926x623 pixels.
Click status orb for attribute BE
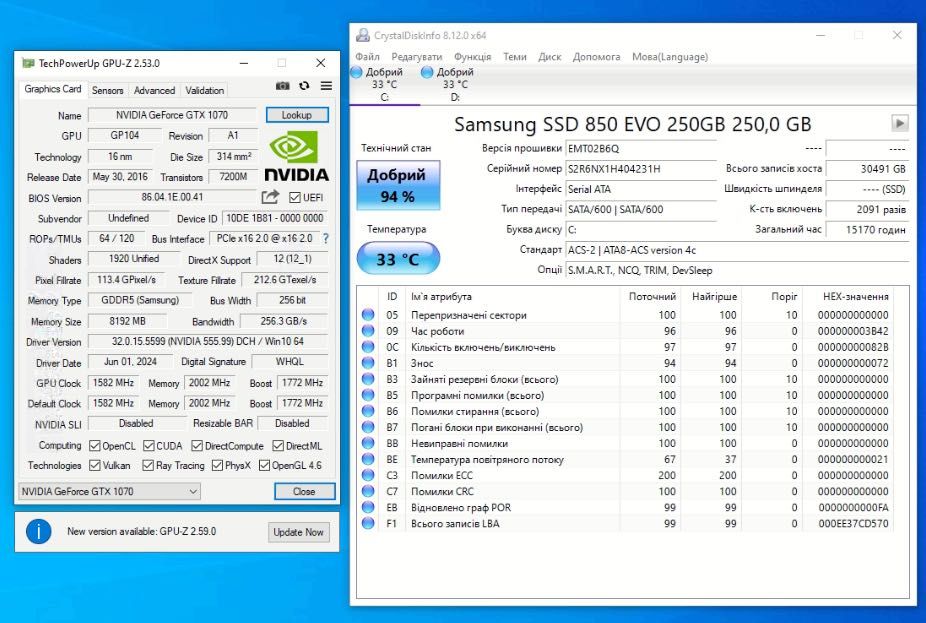[x=368, y=459]
